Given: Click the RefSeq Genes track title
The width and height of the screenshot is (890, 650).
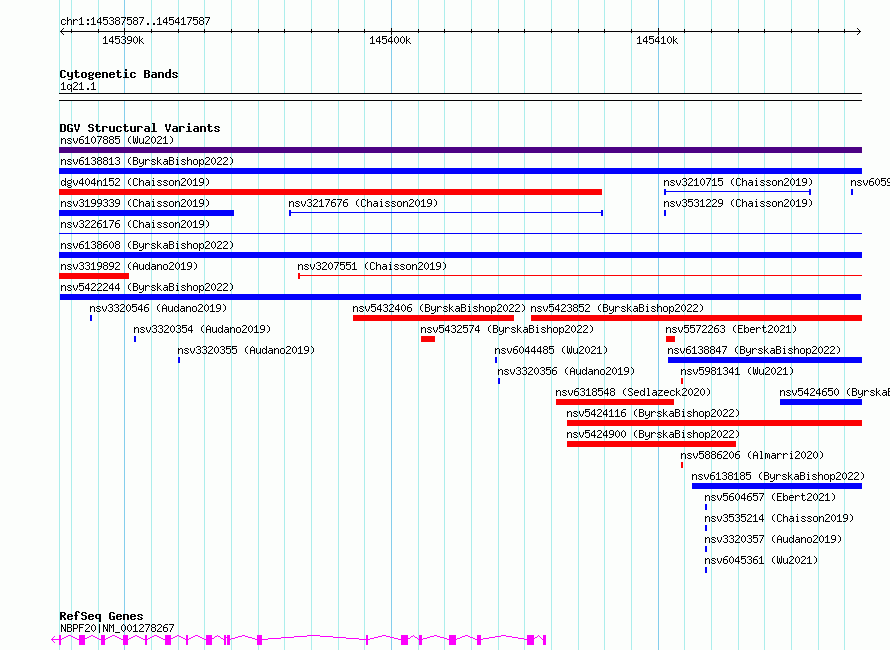Looking at the screenshot, I should pos(101,616).
